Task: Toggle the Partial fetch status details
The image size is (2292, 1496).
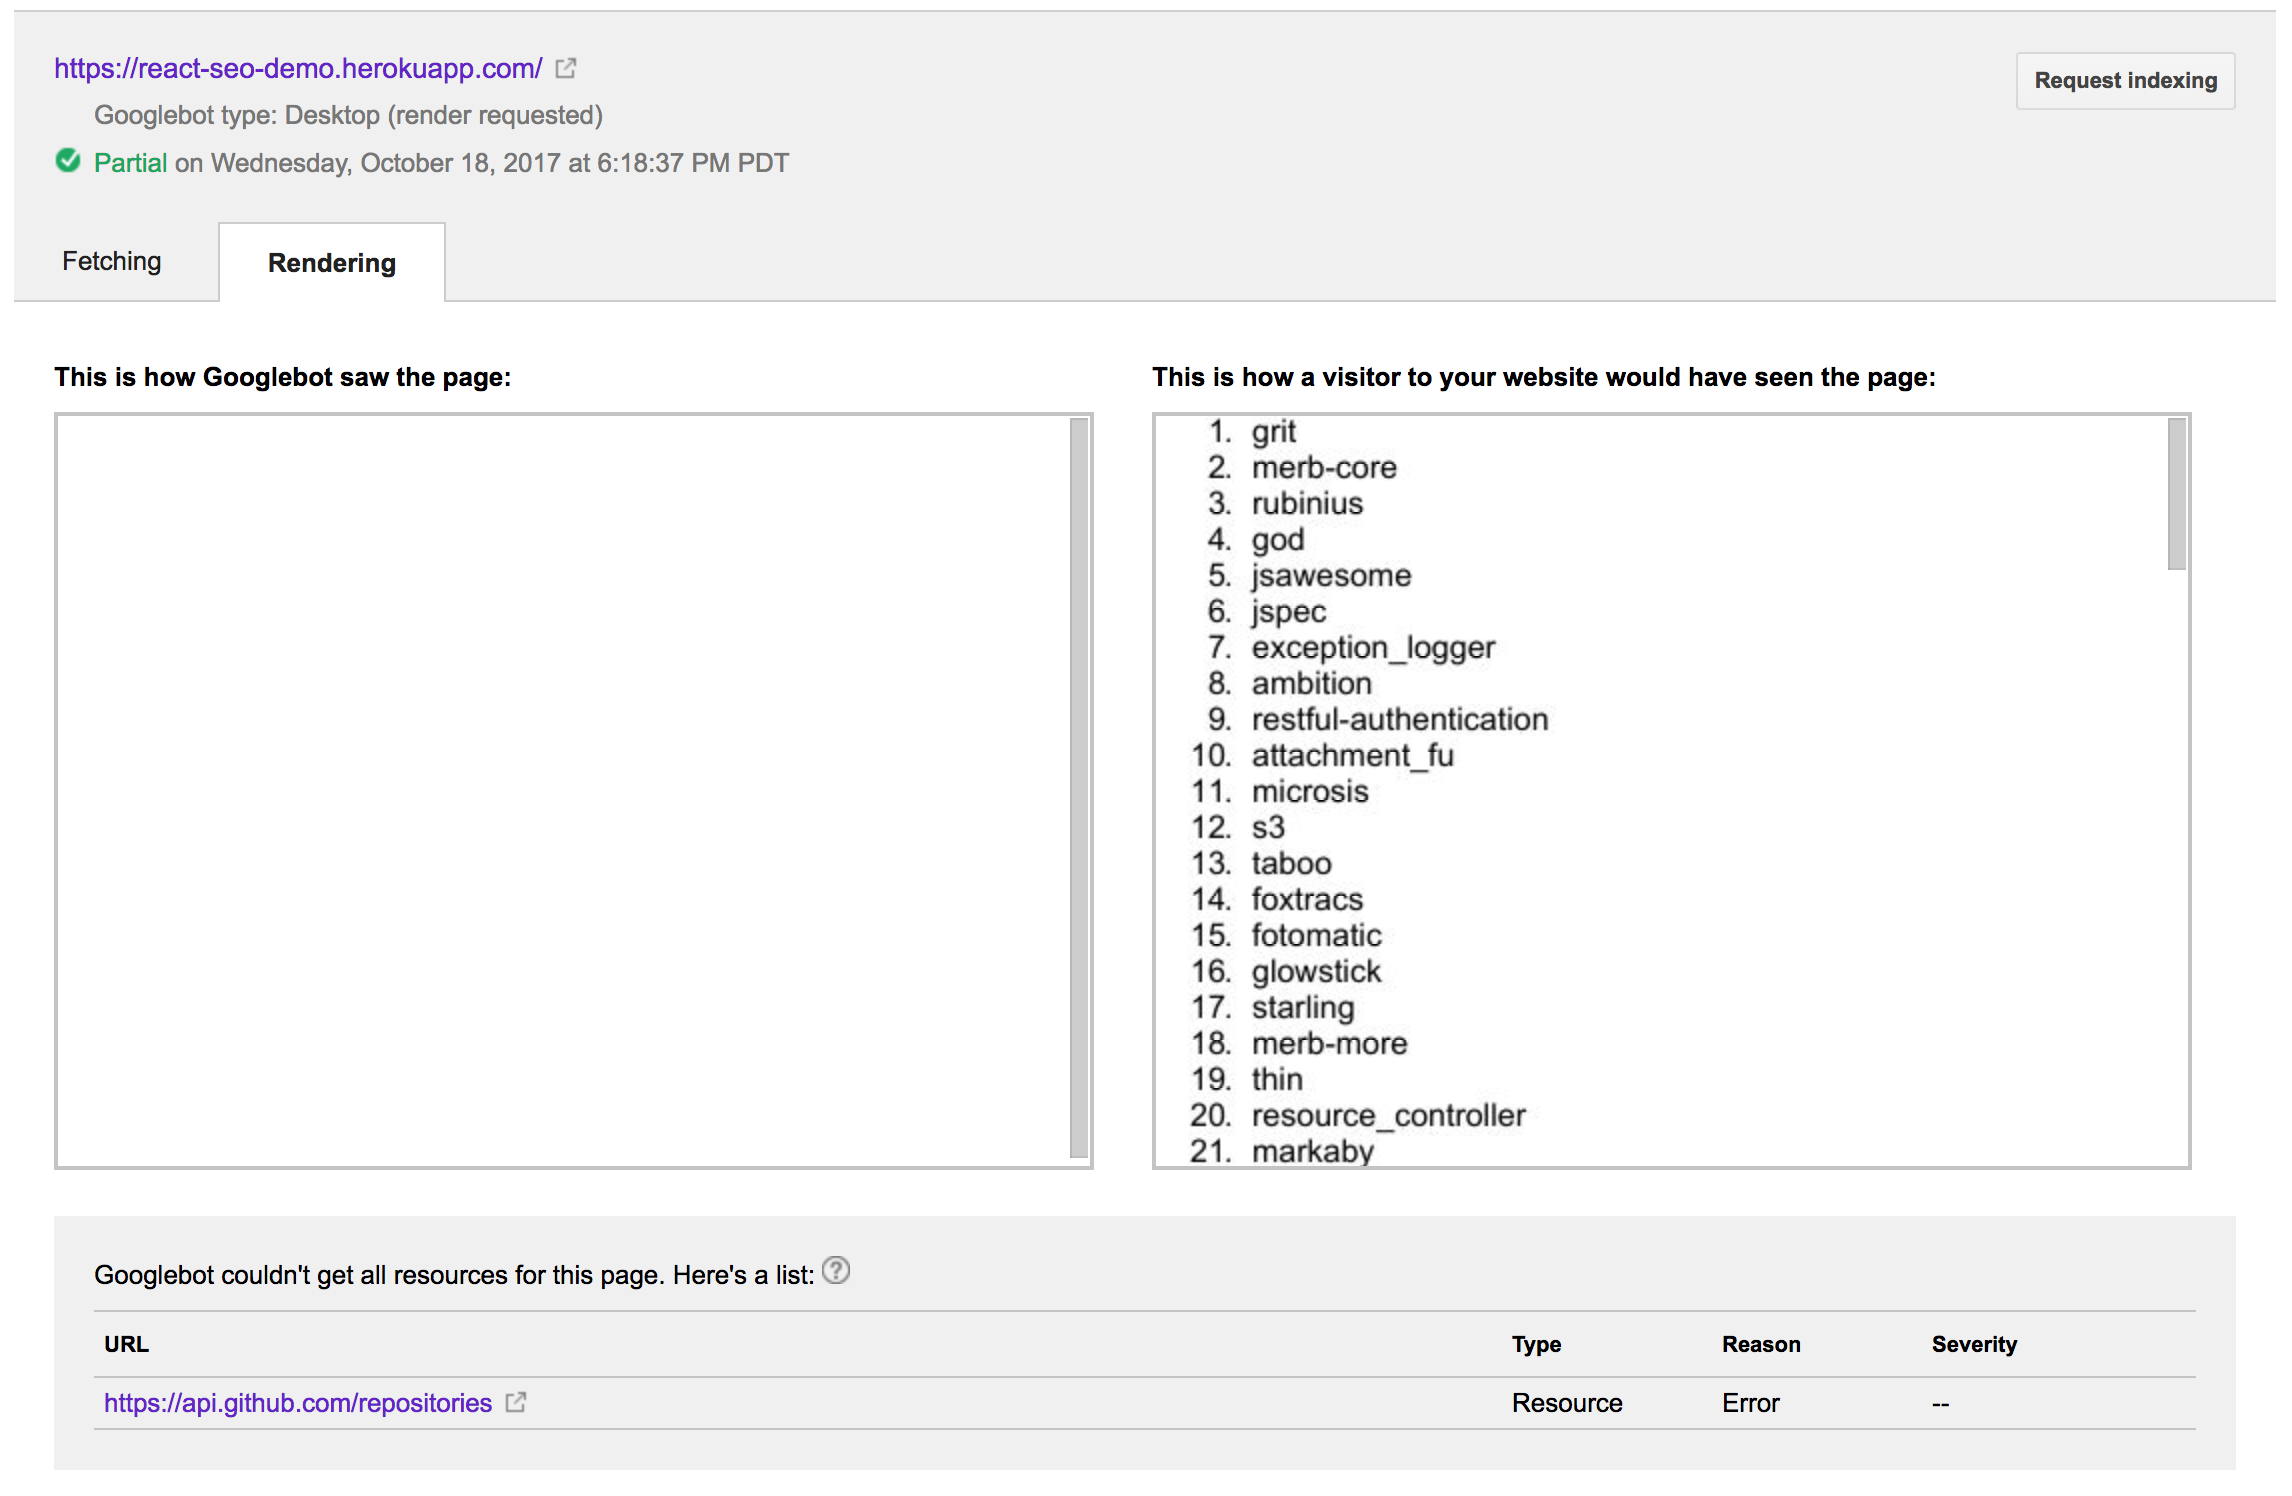Action: [x=131, y=162]
